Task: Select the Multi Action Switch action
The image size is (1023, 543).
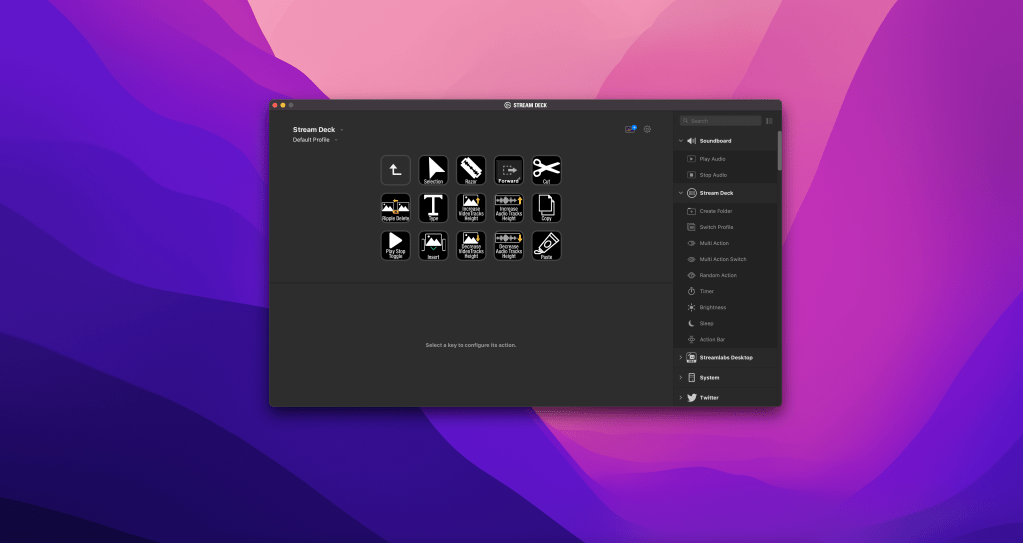Action: coord(722,259)
